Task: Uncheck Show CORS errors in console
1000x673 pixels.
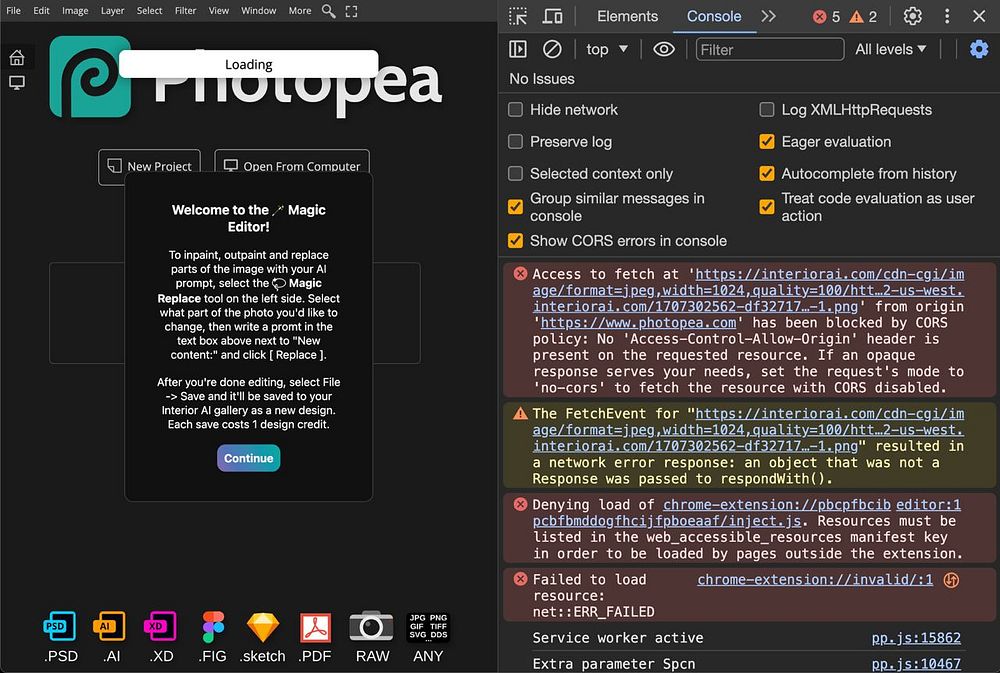Action: pyautogui.click(x=515, y=240)
